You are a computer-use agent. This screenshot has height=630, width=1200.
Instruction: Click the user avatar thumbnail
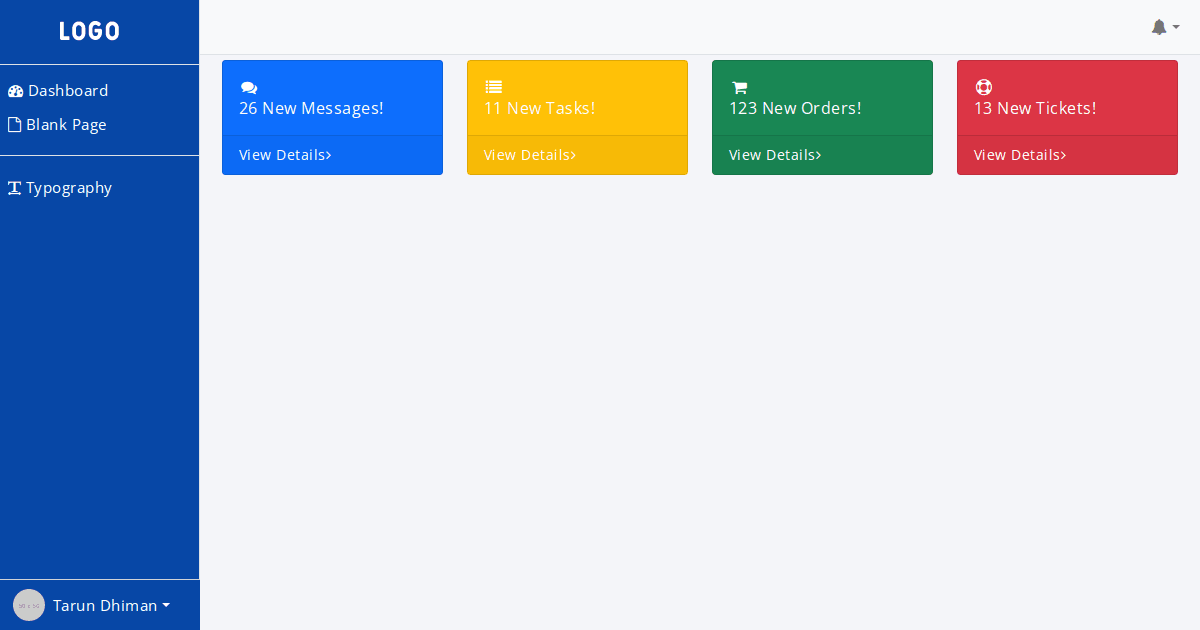tap(29, 605)
